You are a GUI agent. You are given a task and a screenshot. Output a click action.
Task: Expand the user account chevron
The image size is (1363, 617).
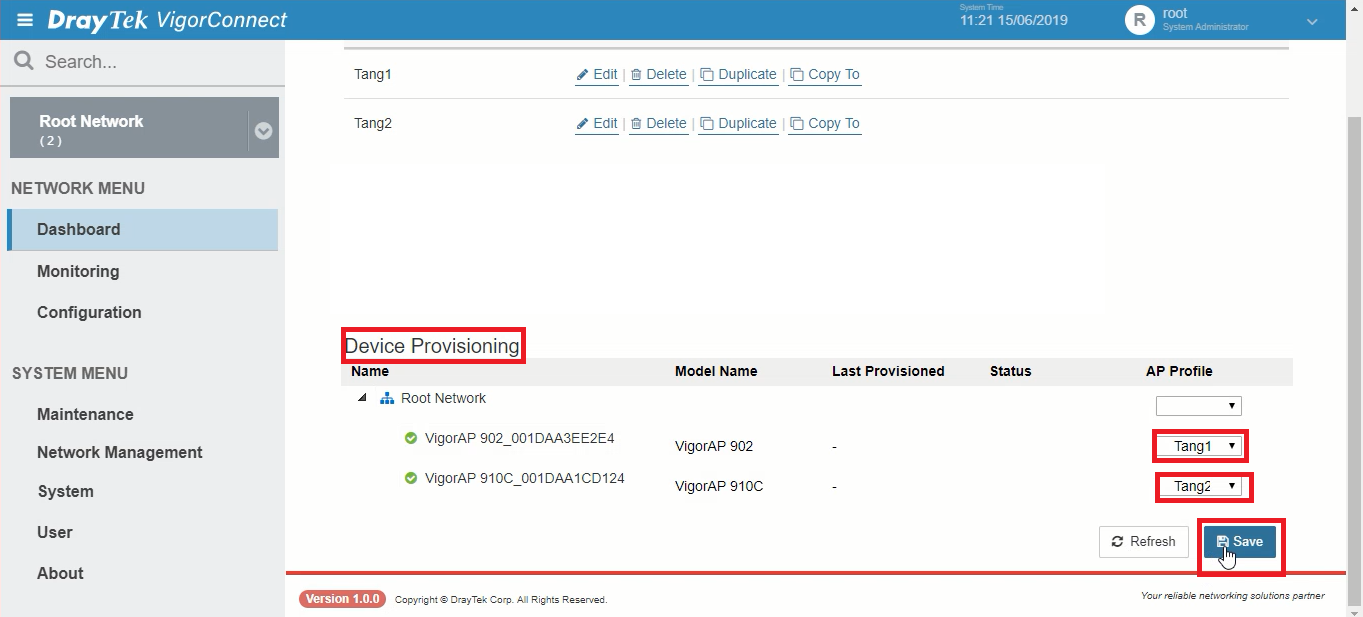click(x=1312, y=21)
